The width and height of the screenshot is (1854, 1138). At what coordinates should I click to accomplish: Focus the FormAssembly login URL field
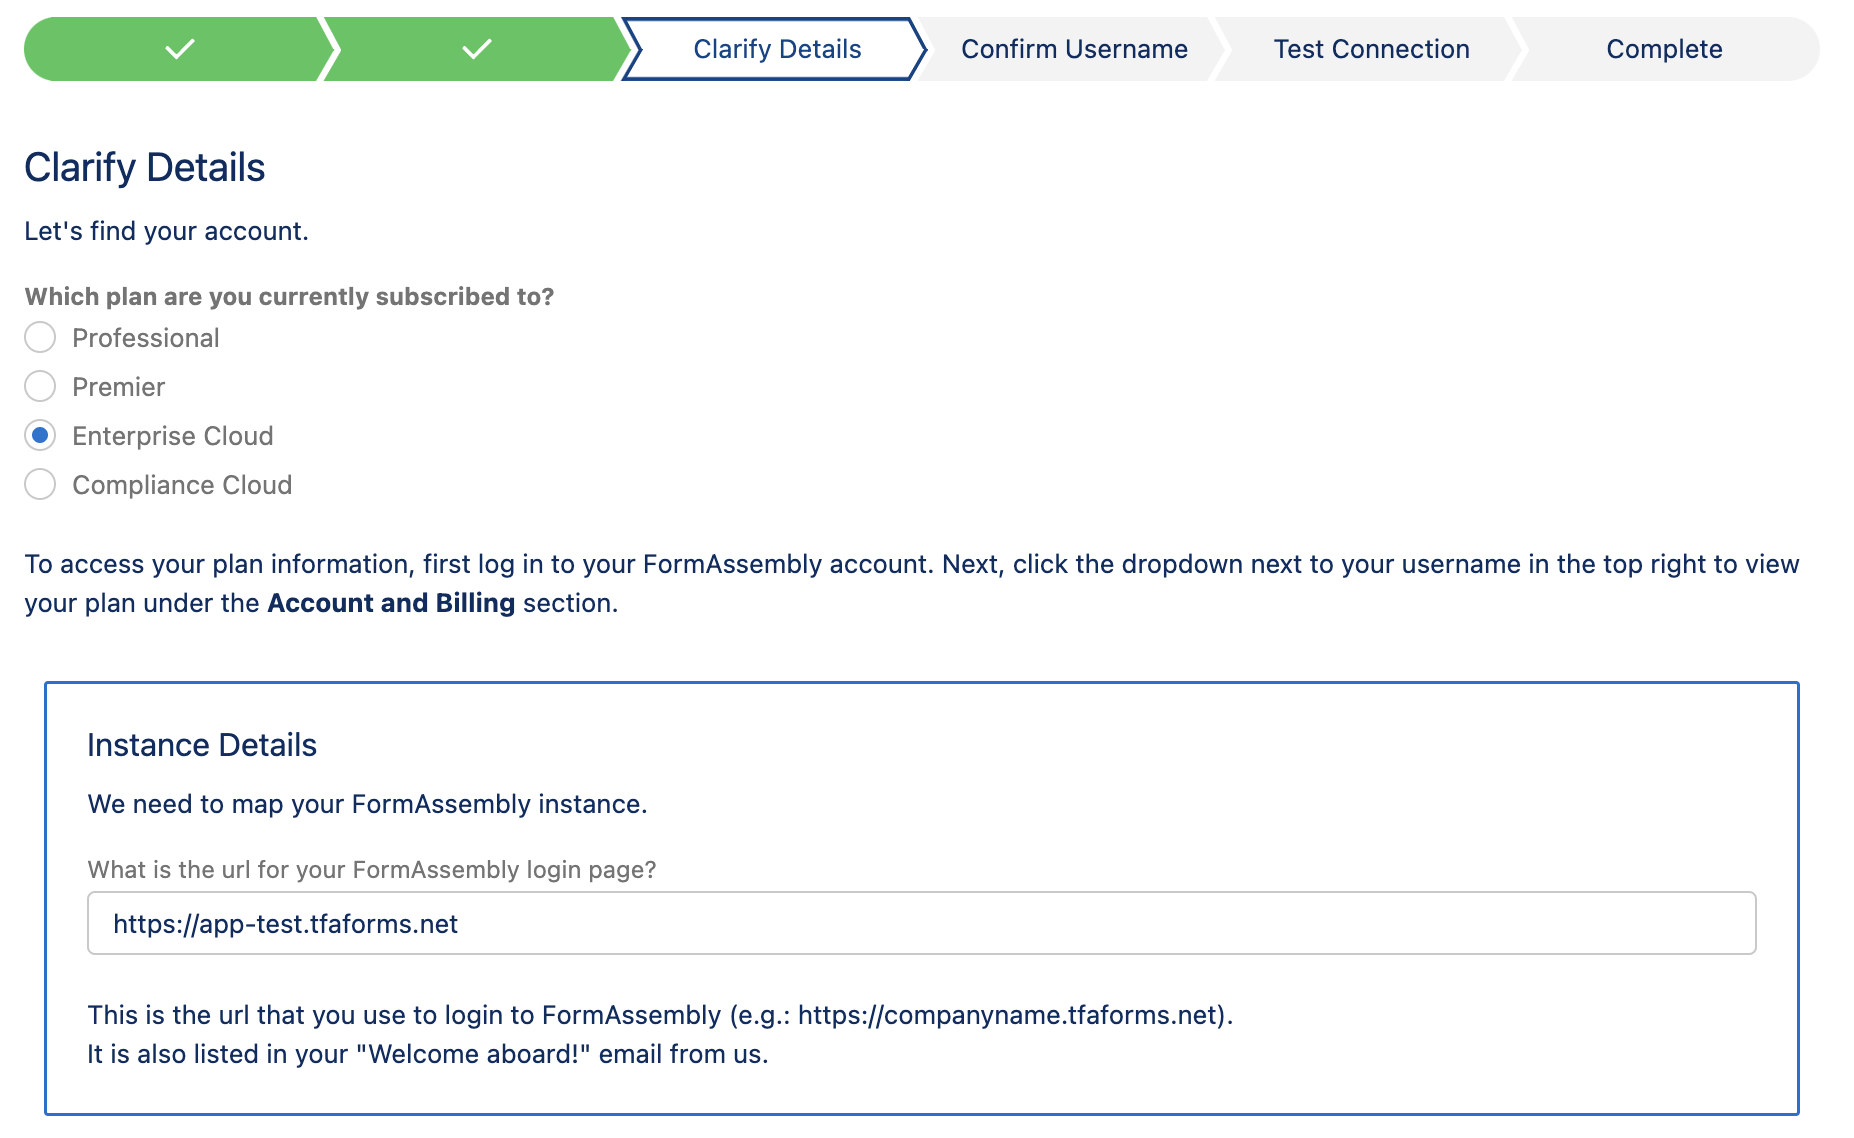point(922,923)
